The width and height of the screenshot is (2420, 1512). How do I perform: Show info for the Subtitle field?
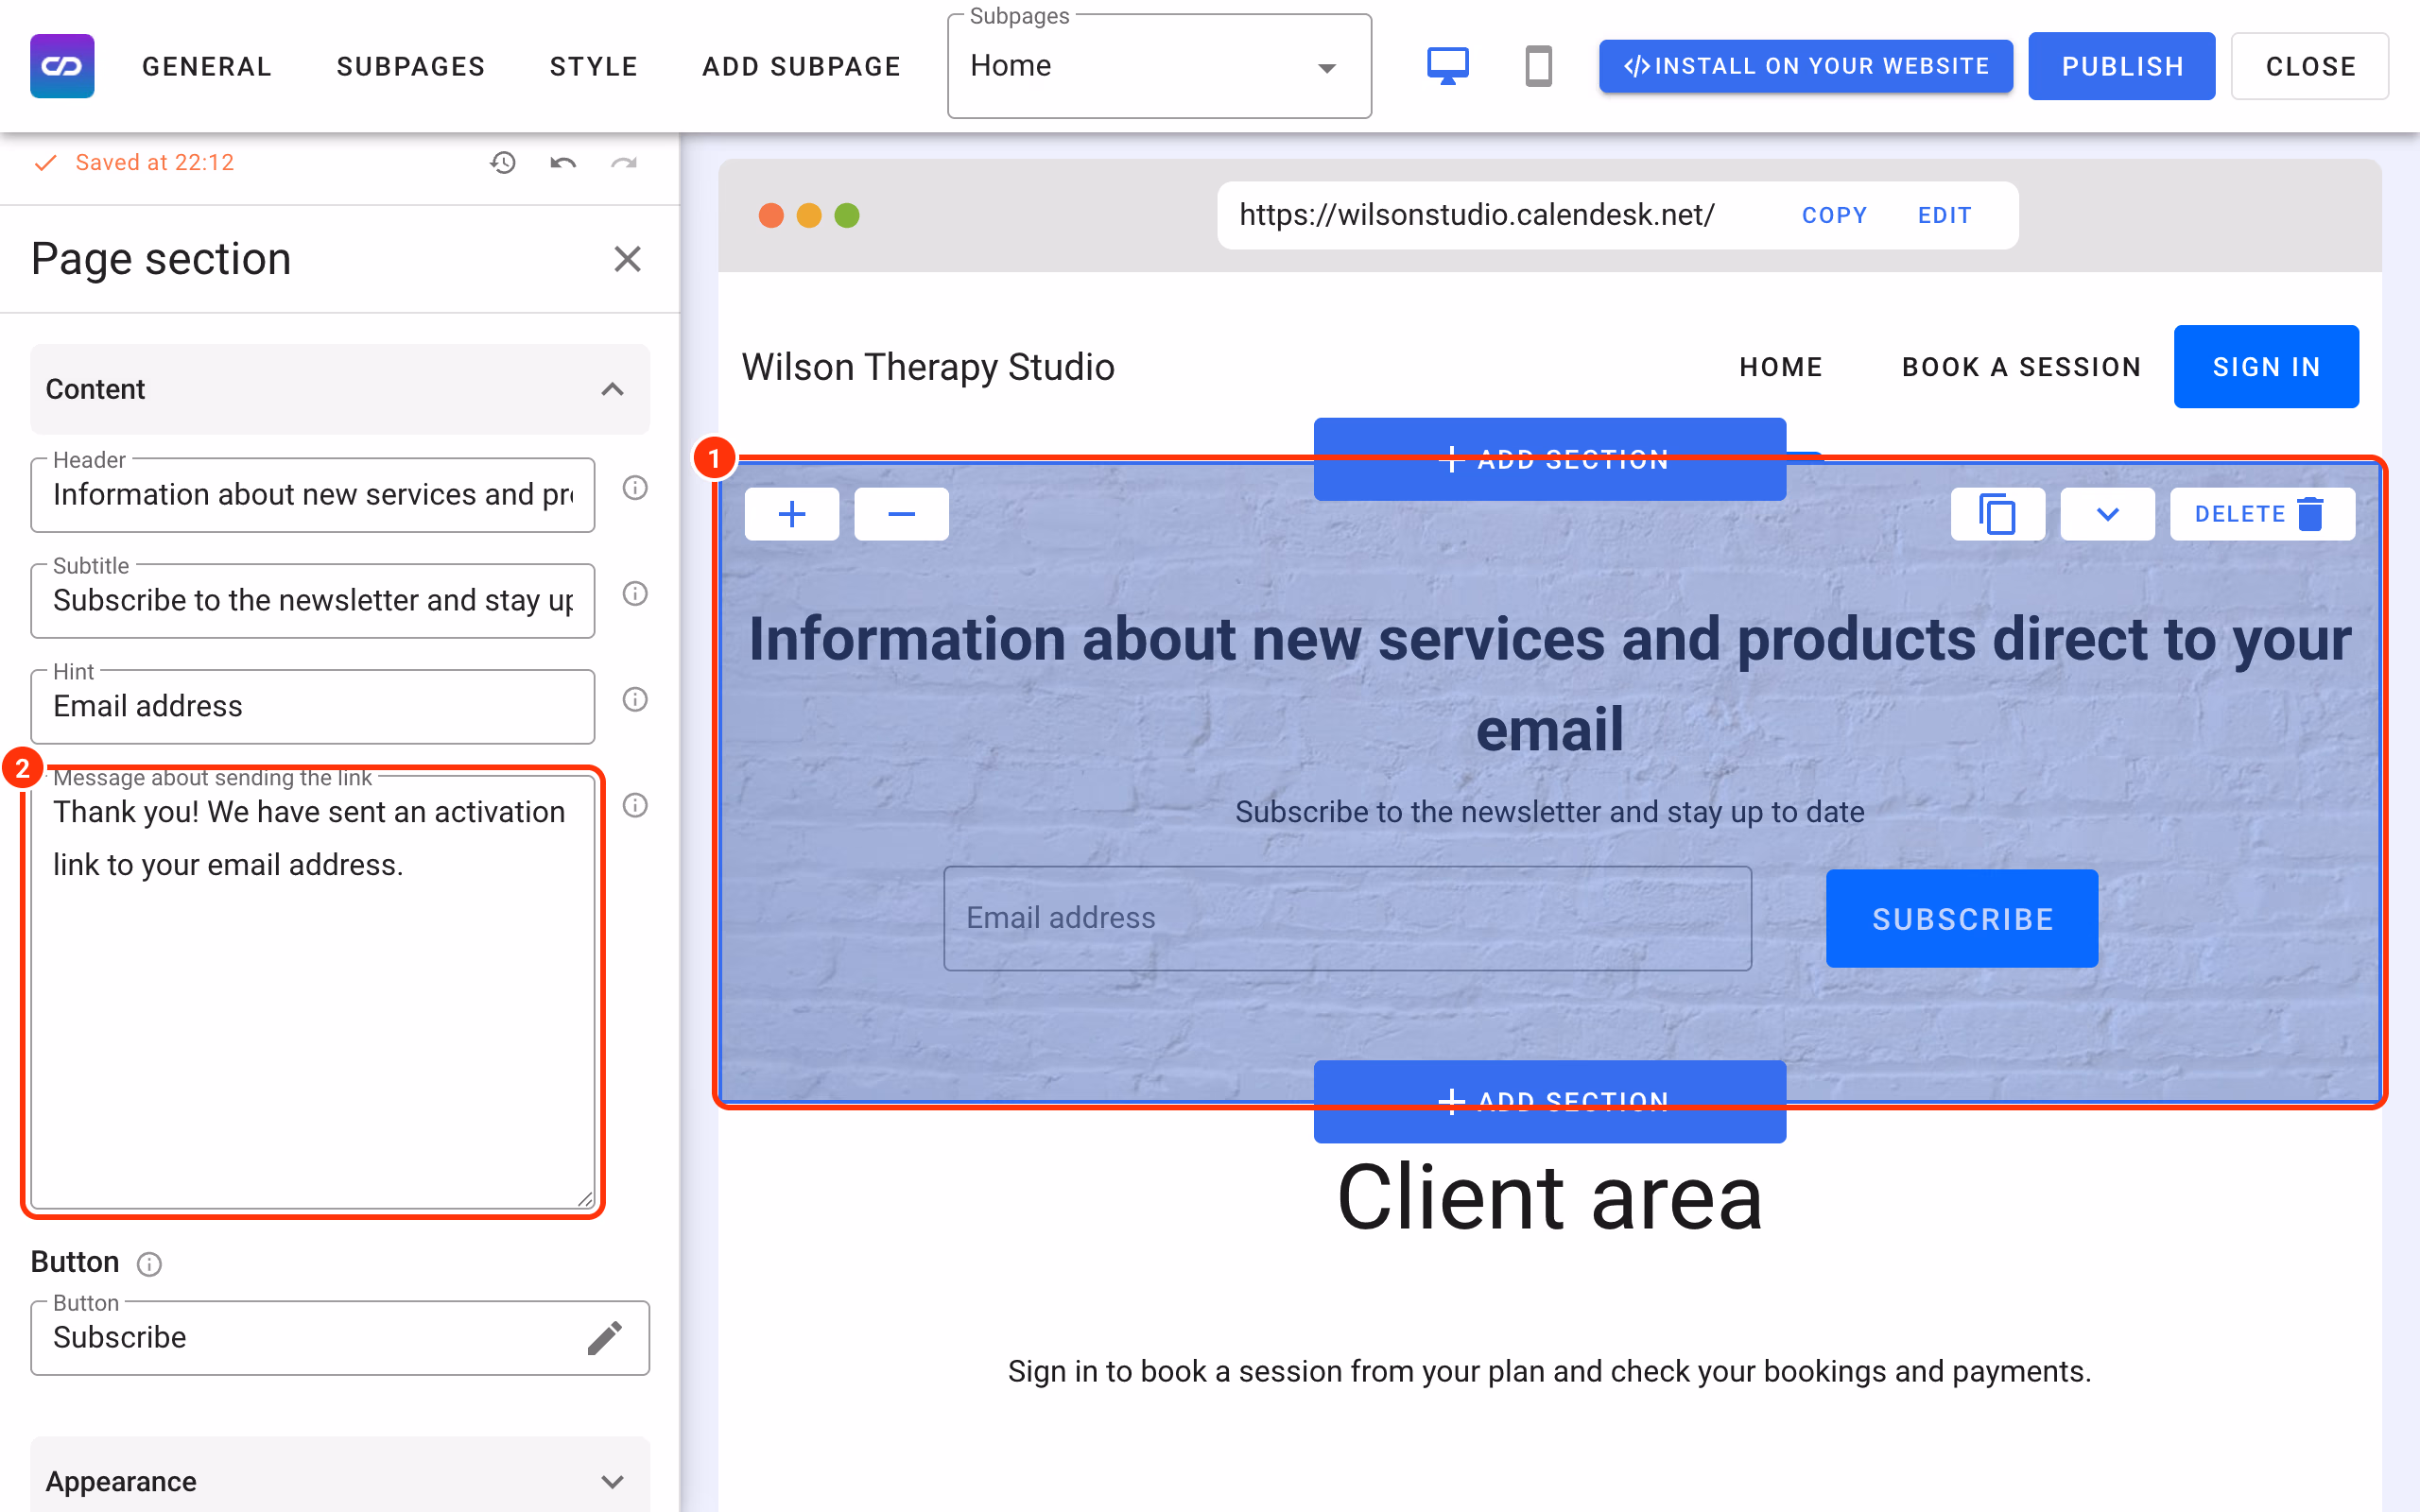tap(635, 594)
